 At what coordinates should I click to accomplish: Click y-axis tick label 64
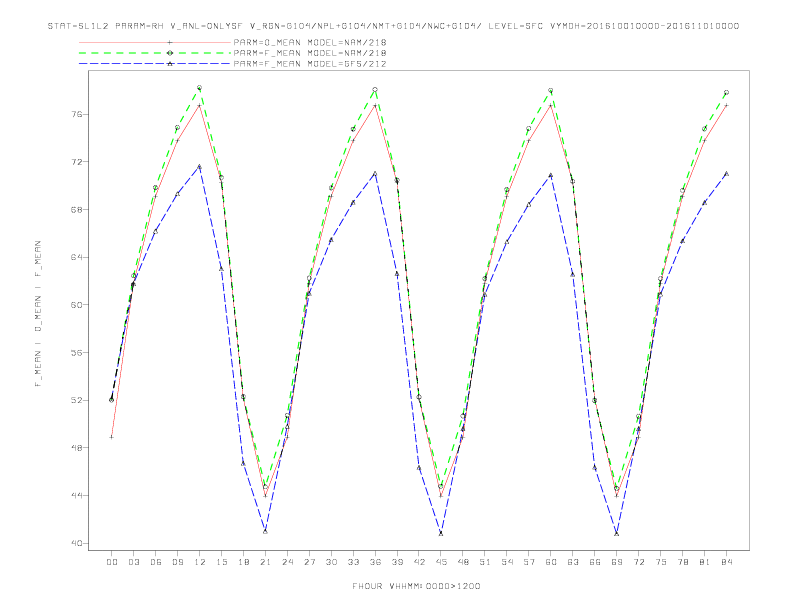click(x=78, y=258)
